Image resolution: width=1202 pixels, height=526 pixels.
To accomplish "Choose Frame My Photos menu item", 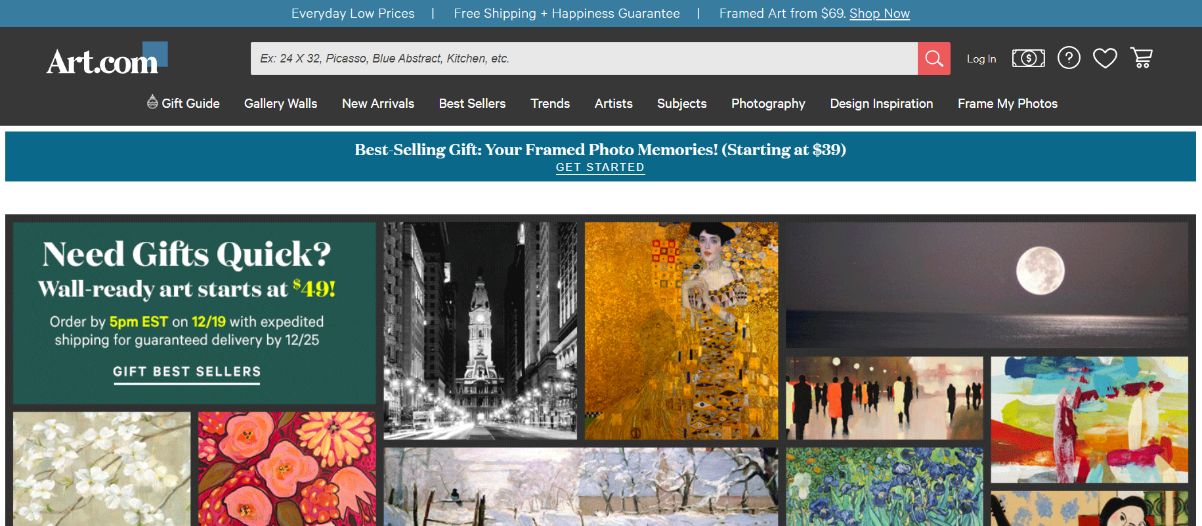I will point(1007,103).
